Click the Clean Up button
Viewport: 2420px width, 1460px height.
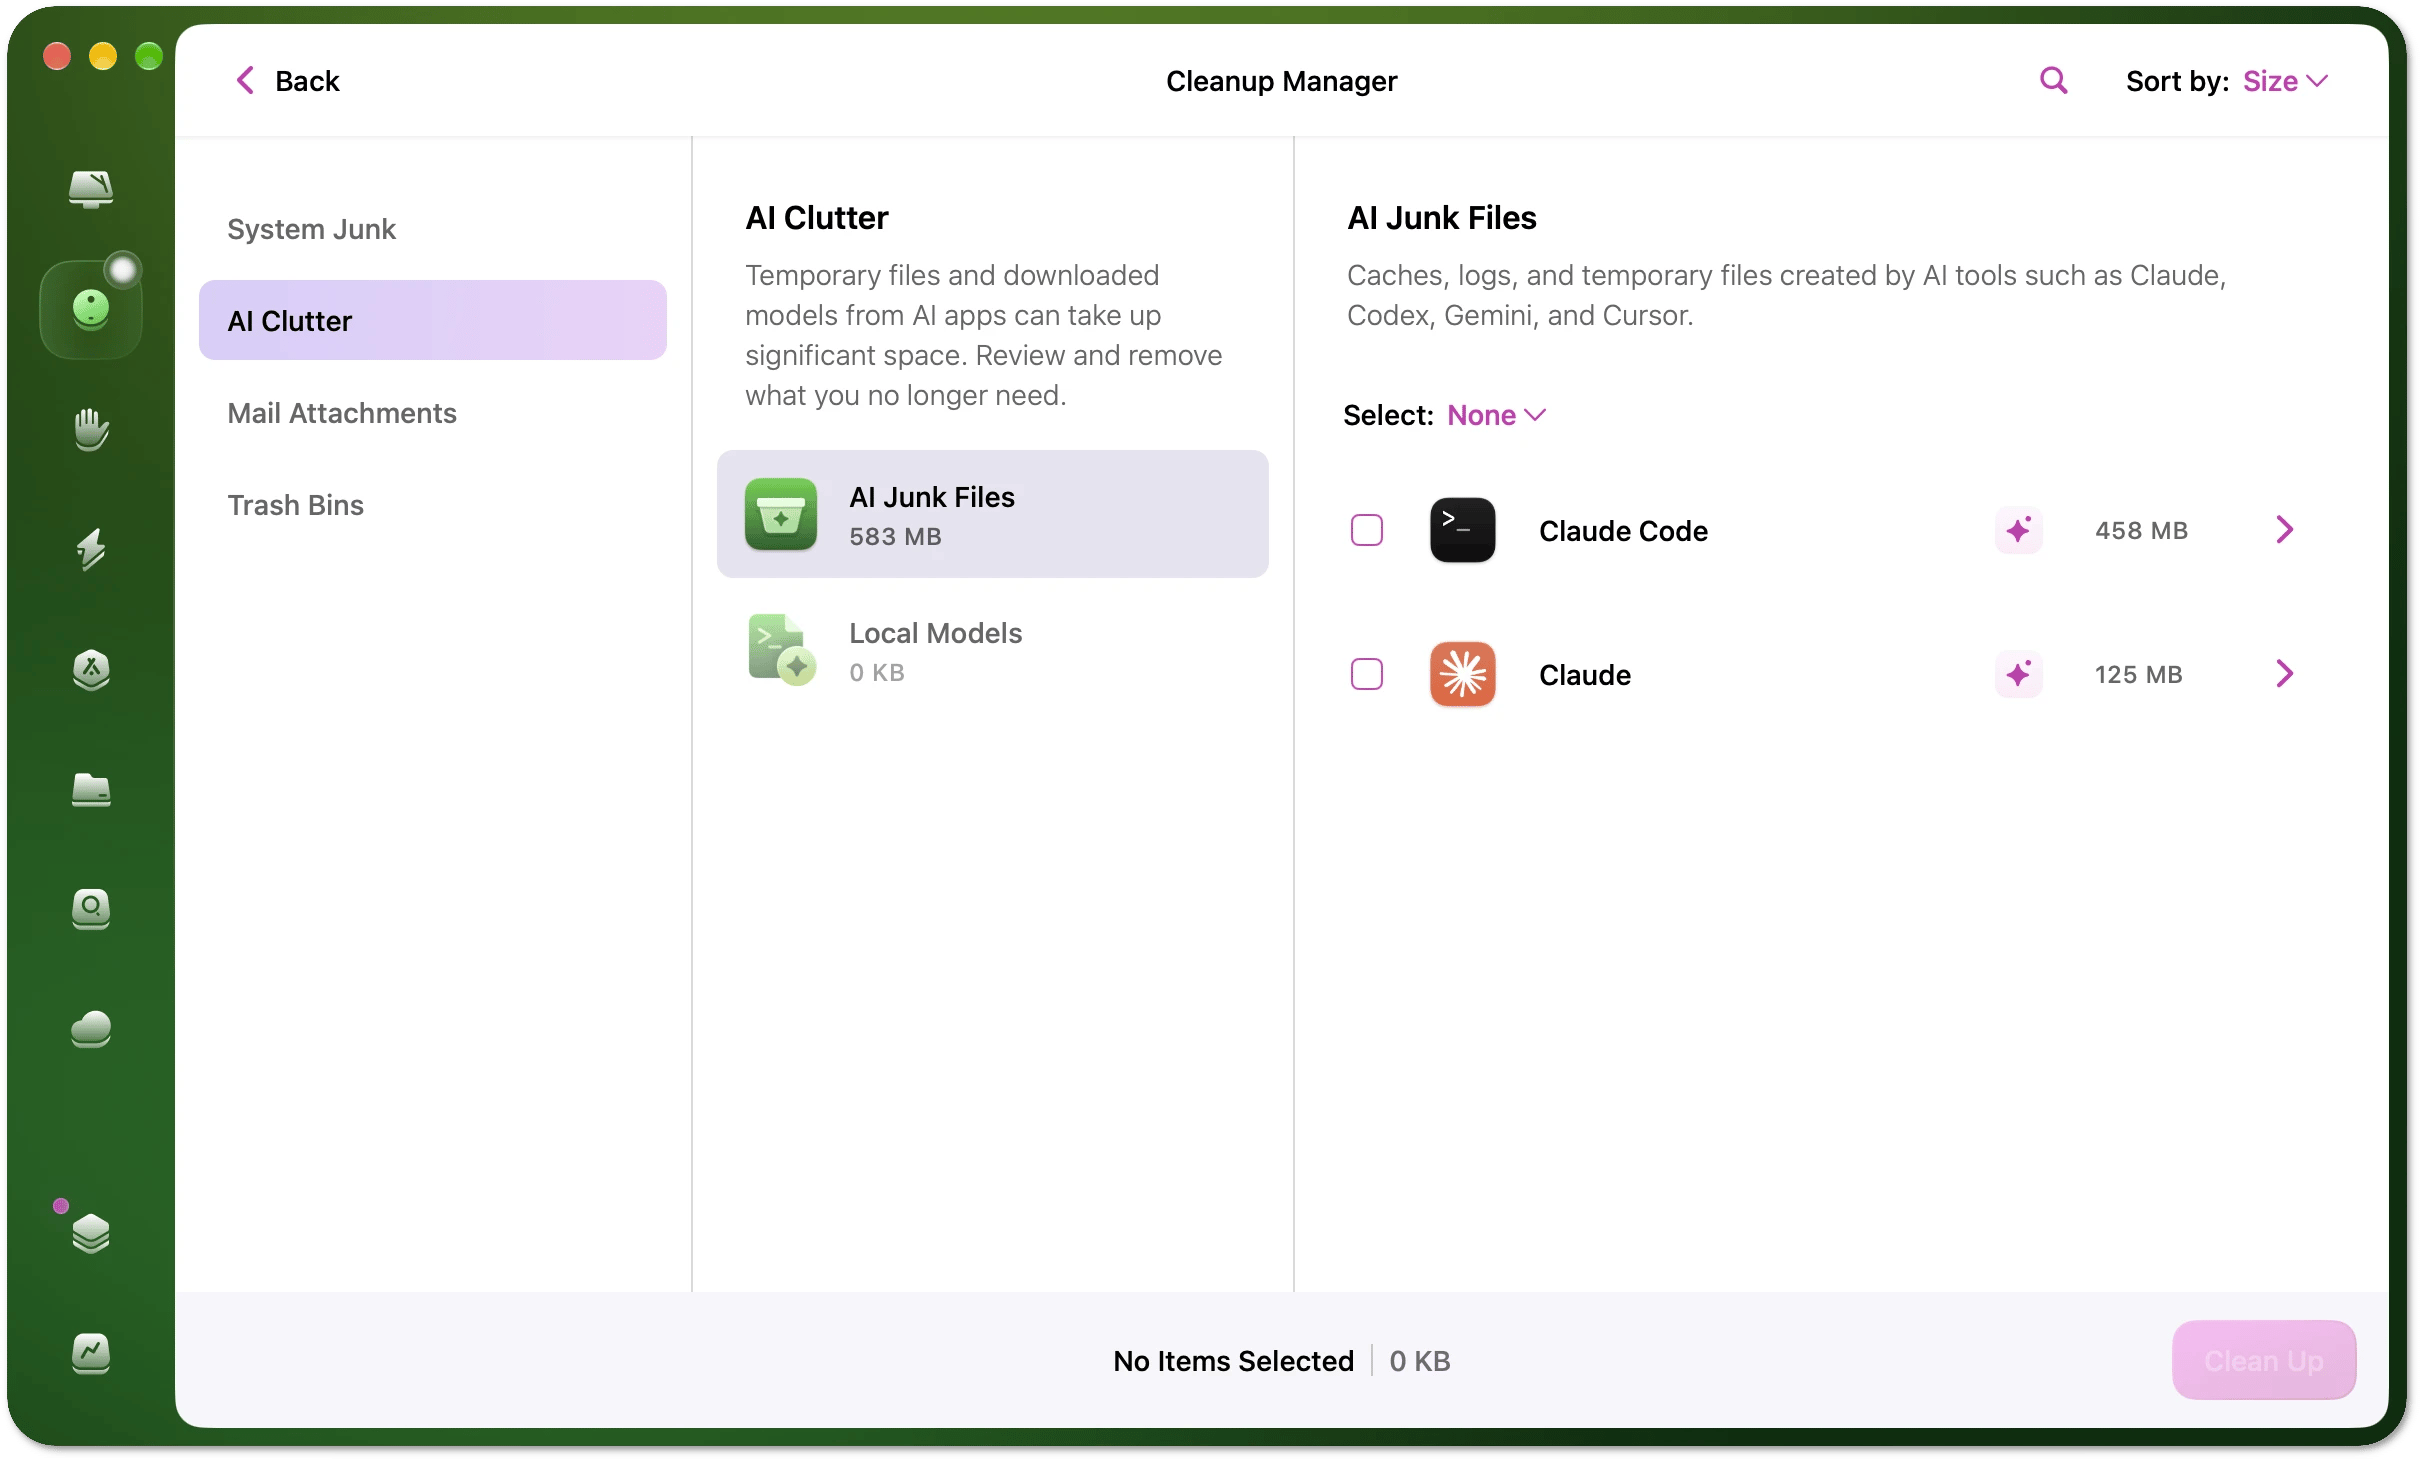2264,1360
